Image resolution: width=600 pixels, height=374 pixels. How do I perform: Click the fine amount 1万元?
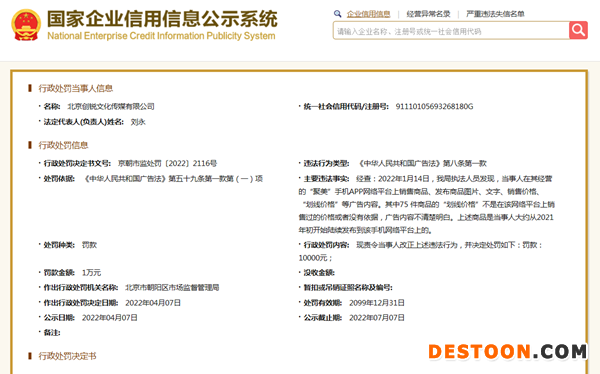click(x=91, y=273)
